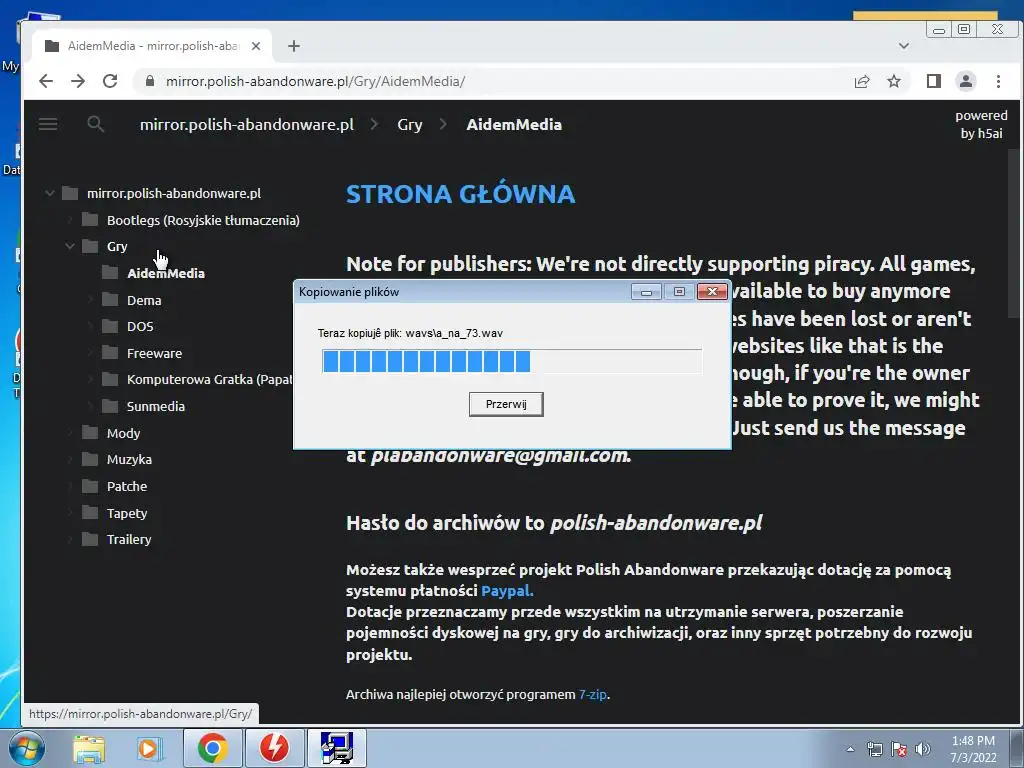Screen dimensions: 1024x768
Task: Open Sunmedia folder in tree
Action: tap(155, 406)
